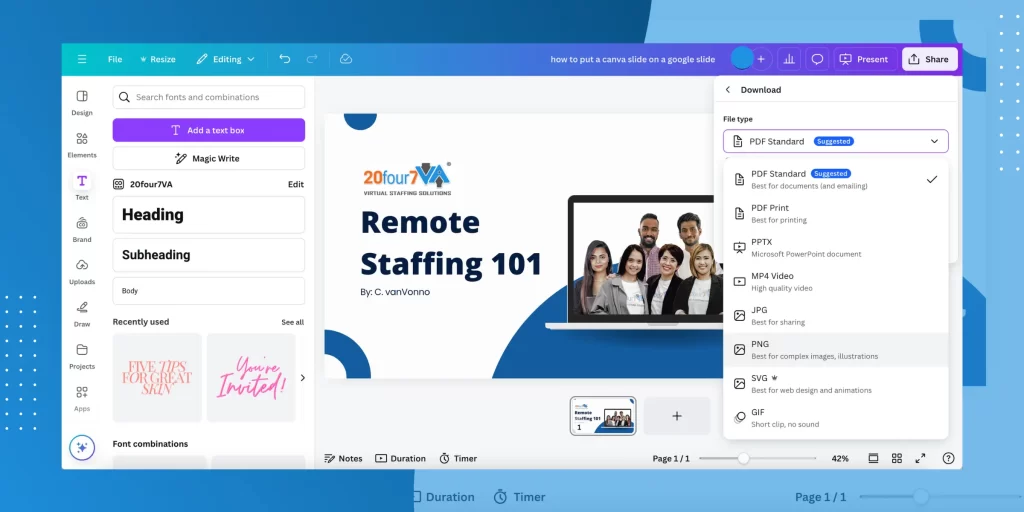The width and height of the screenshot is (1024, 512).
Task: Open the comments speech bubble icon
Action: click(817, 59)
